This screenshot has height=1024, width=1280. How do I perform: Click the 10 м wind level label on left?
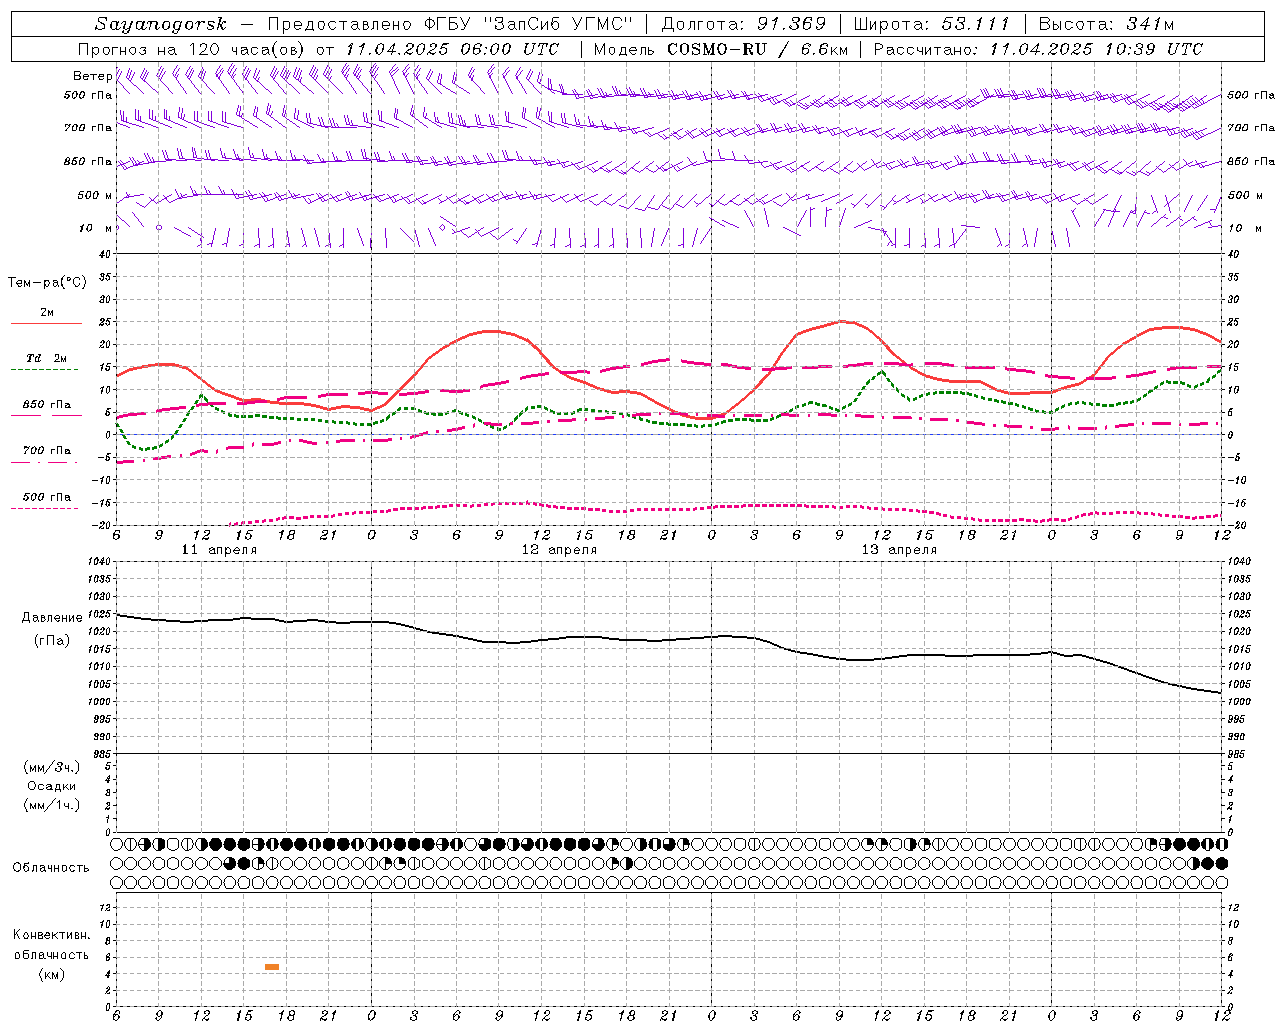tap(95, 229)
